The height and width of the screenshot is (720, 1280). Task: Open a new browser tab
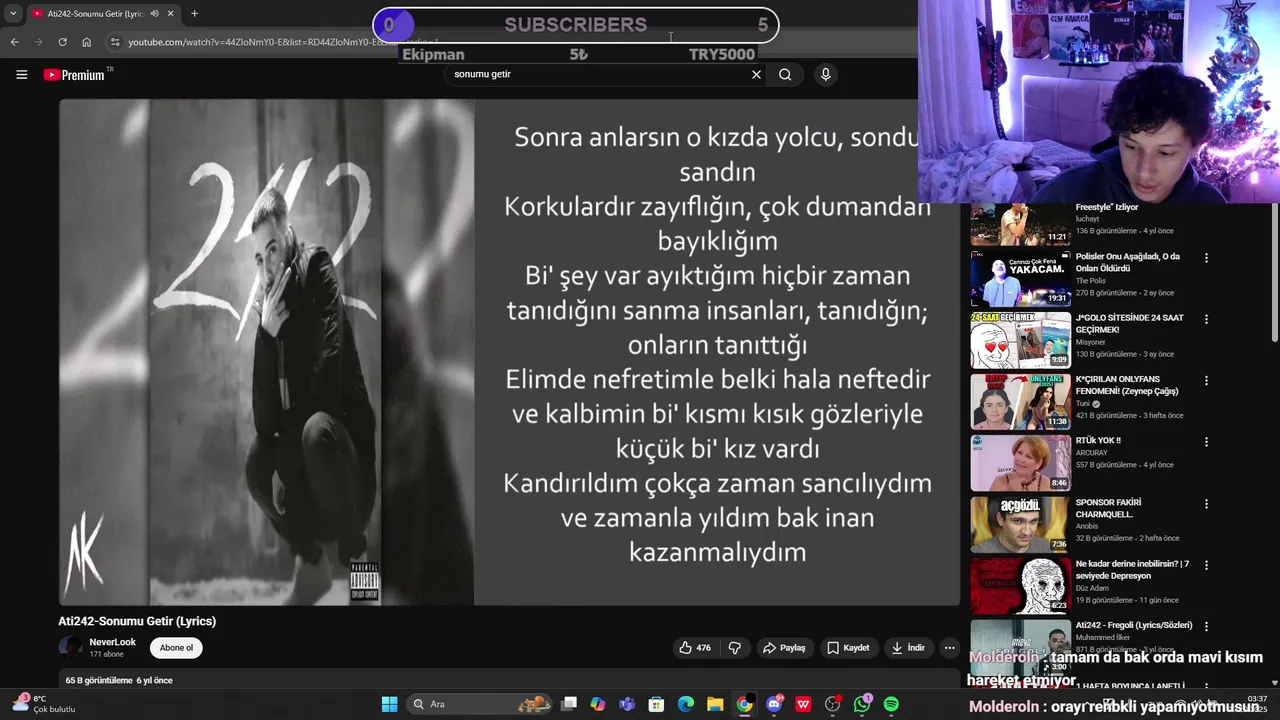pos(194,14)
